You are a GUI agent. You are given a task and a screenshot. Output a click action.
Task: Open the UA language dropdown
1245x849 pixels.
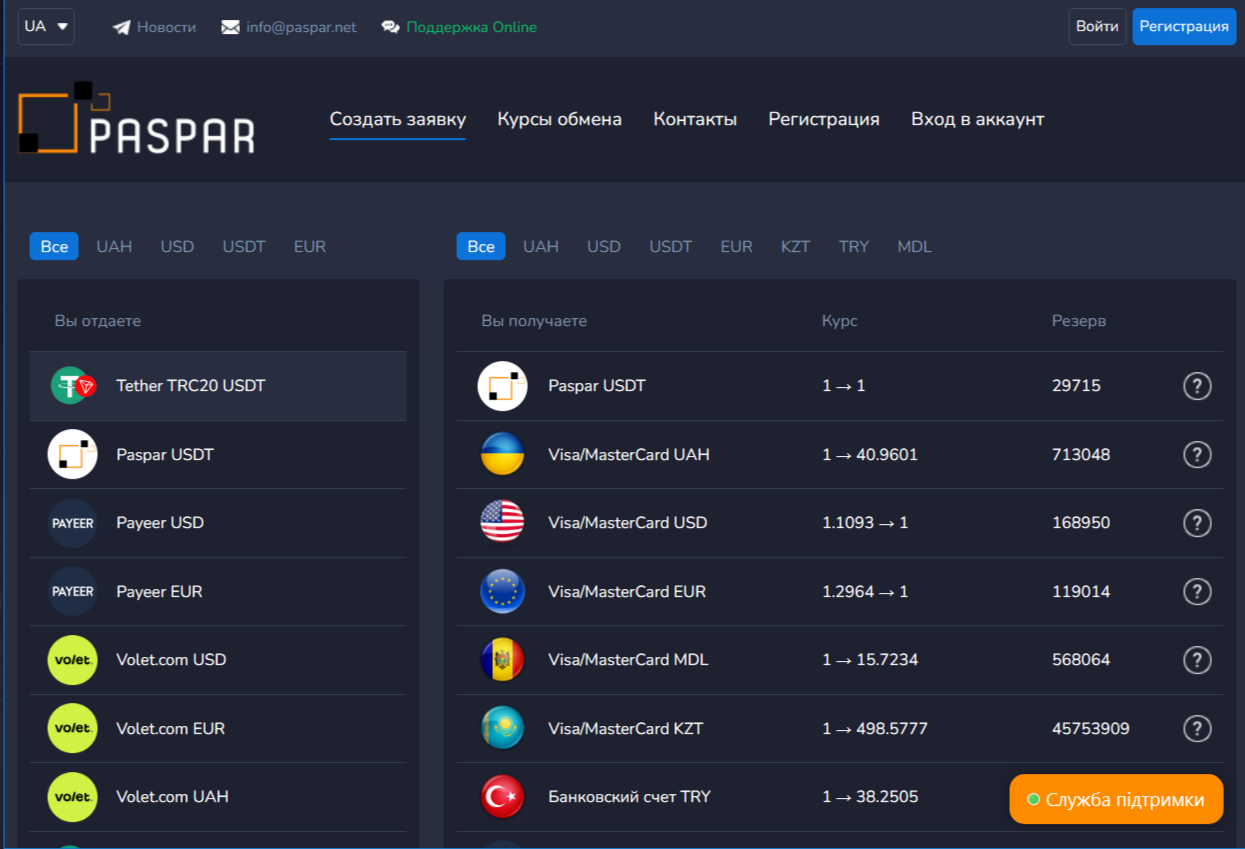click(x=46, y=27)
